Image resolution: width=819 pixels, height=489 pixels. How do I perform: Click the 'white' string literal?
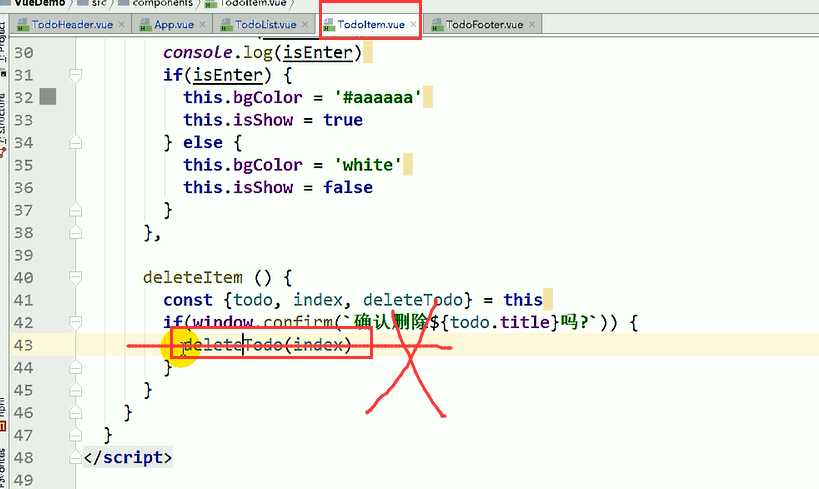pyautogui.click(x=368, y=165)
